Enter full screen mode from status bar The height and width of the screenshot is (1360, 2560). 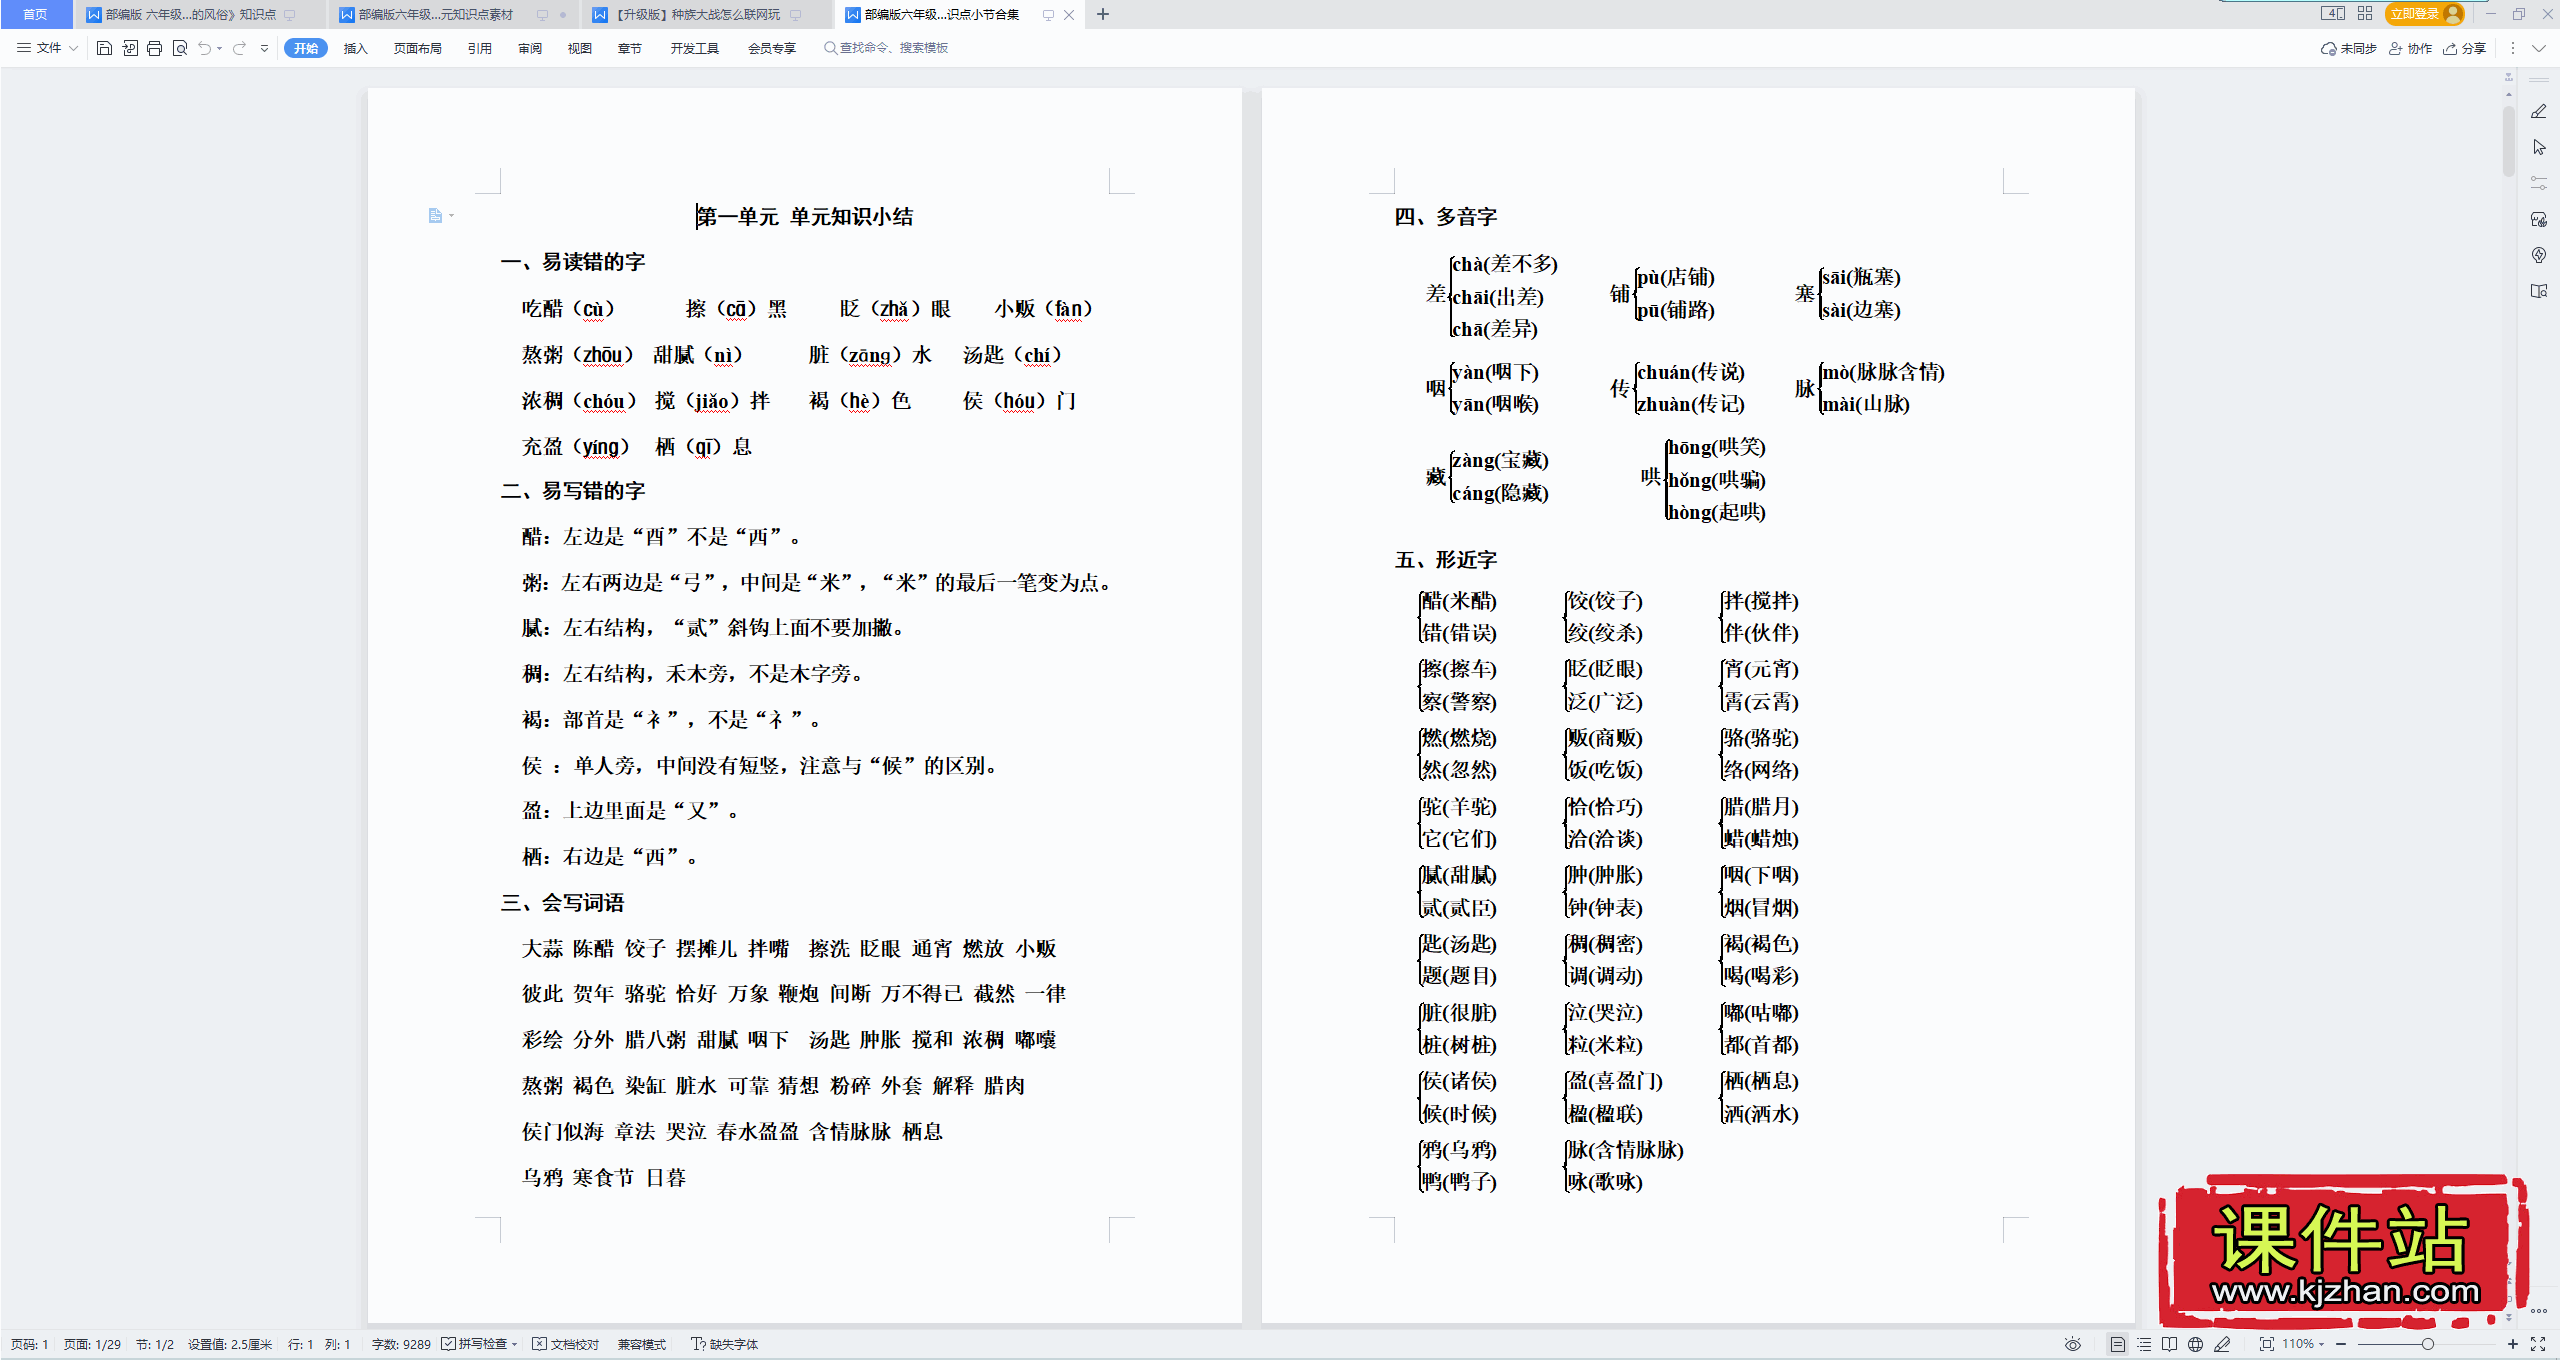click(x=2538, y=1344)
